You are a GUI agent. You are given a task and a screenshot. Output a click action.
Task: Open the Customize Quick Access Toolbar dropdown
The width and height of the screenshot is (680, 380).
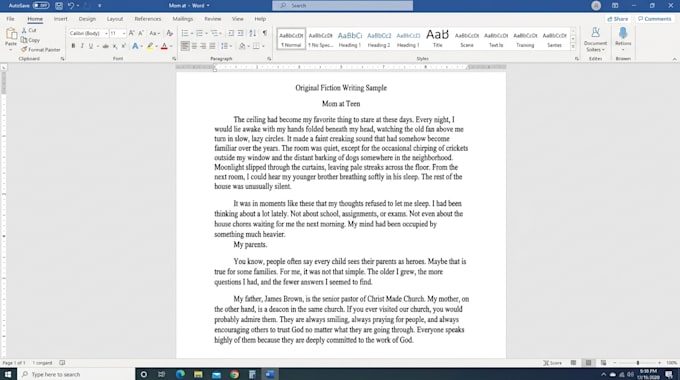tap(100, 6)
